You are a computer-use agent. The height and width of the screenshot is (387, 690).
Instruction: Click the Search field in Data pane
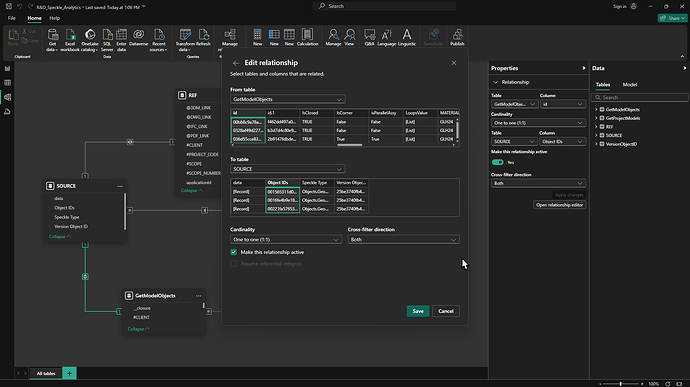click(x=640, y=97)
